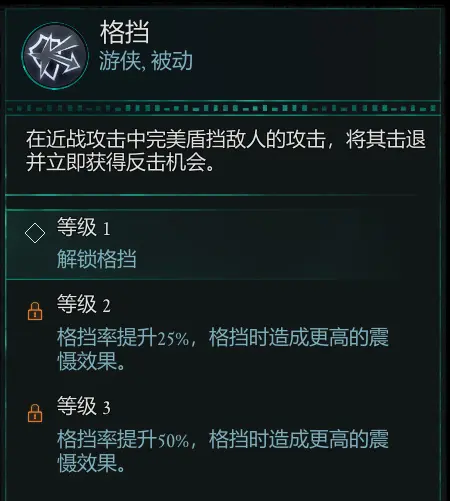Select the 格挡 skill title text
The height and width of the screenshot is (501, 450).
(124, 32)
